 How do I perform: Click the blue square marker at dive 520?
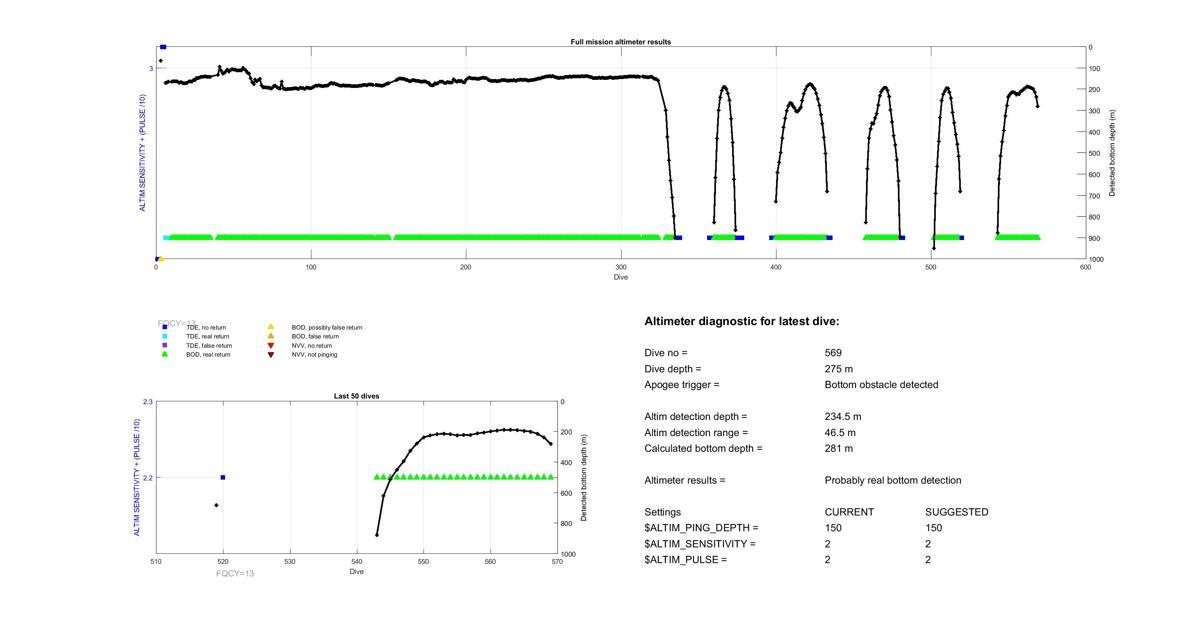[x=223, y=477]
